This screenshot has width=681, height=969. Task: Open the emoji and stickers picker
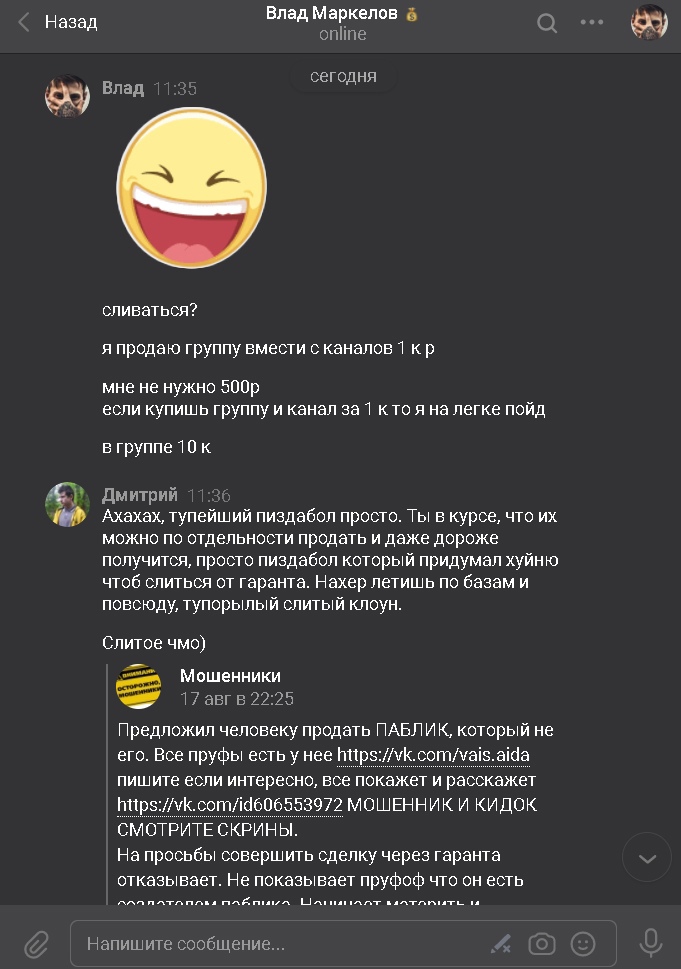583,944
